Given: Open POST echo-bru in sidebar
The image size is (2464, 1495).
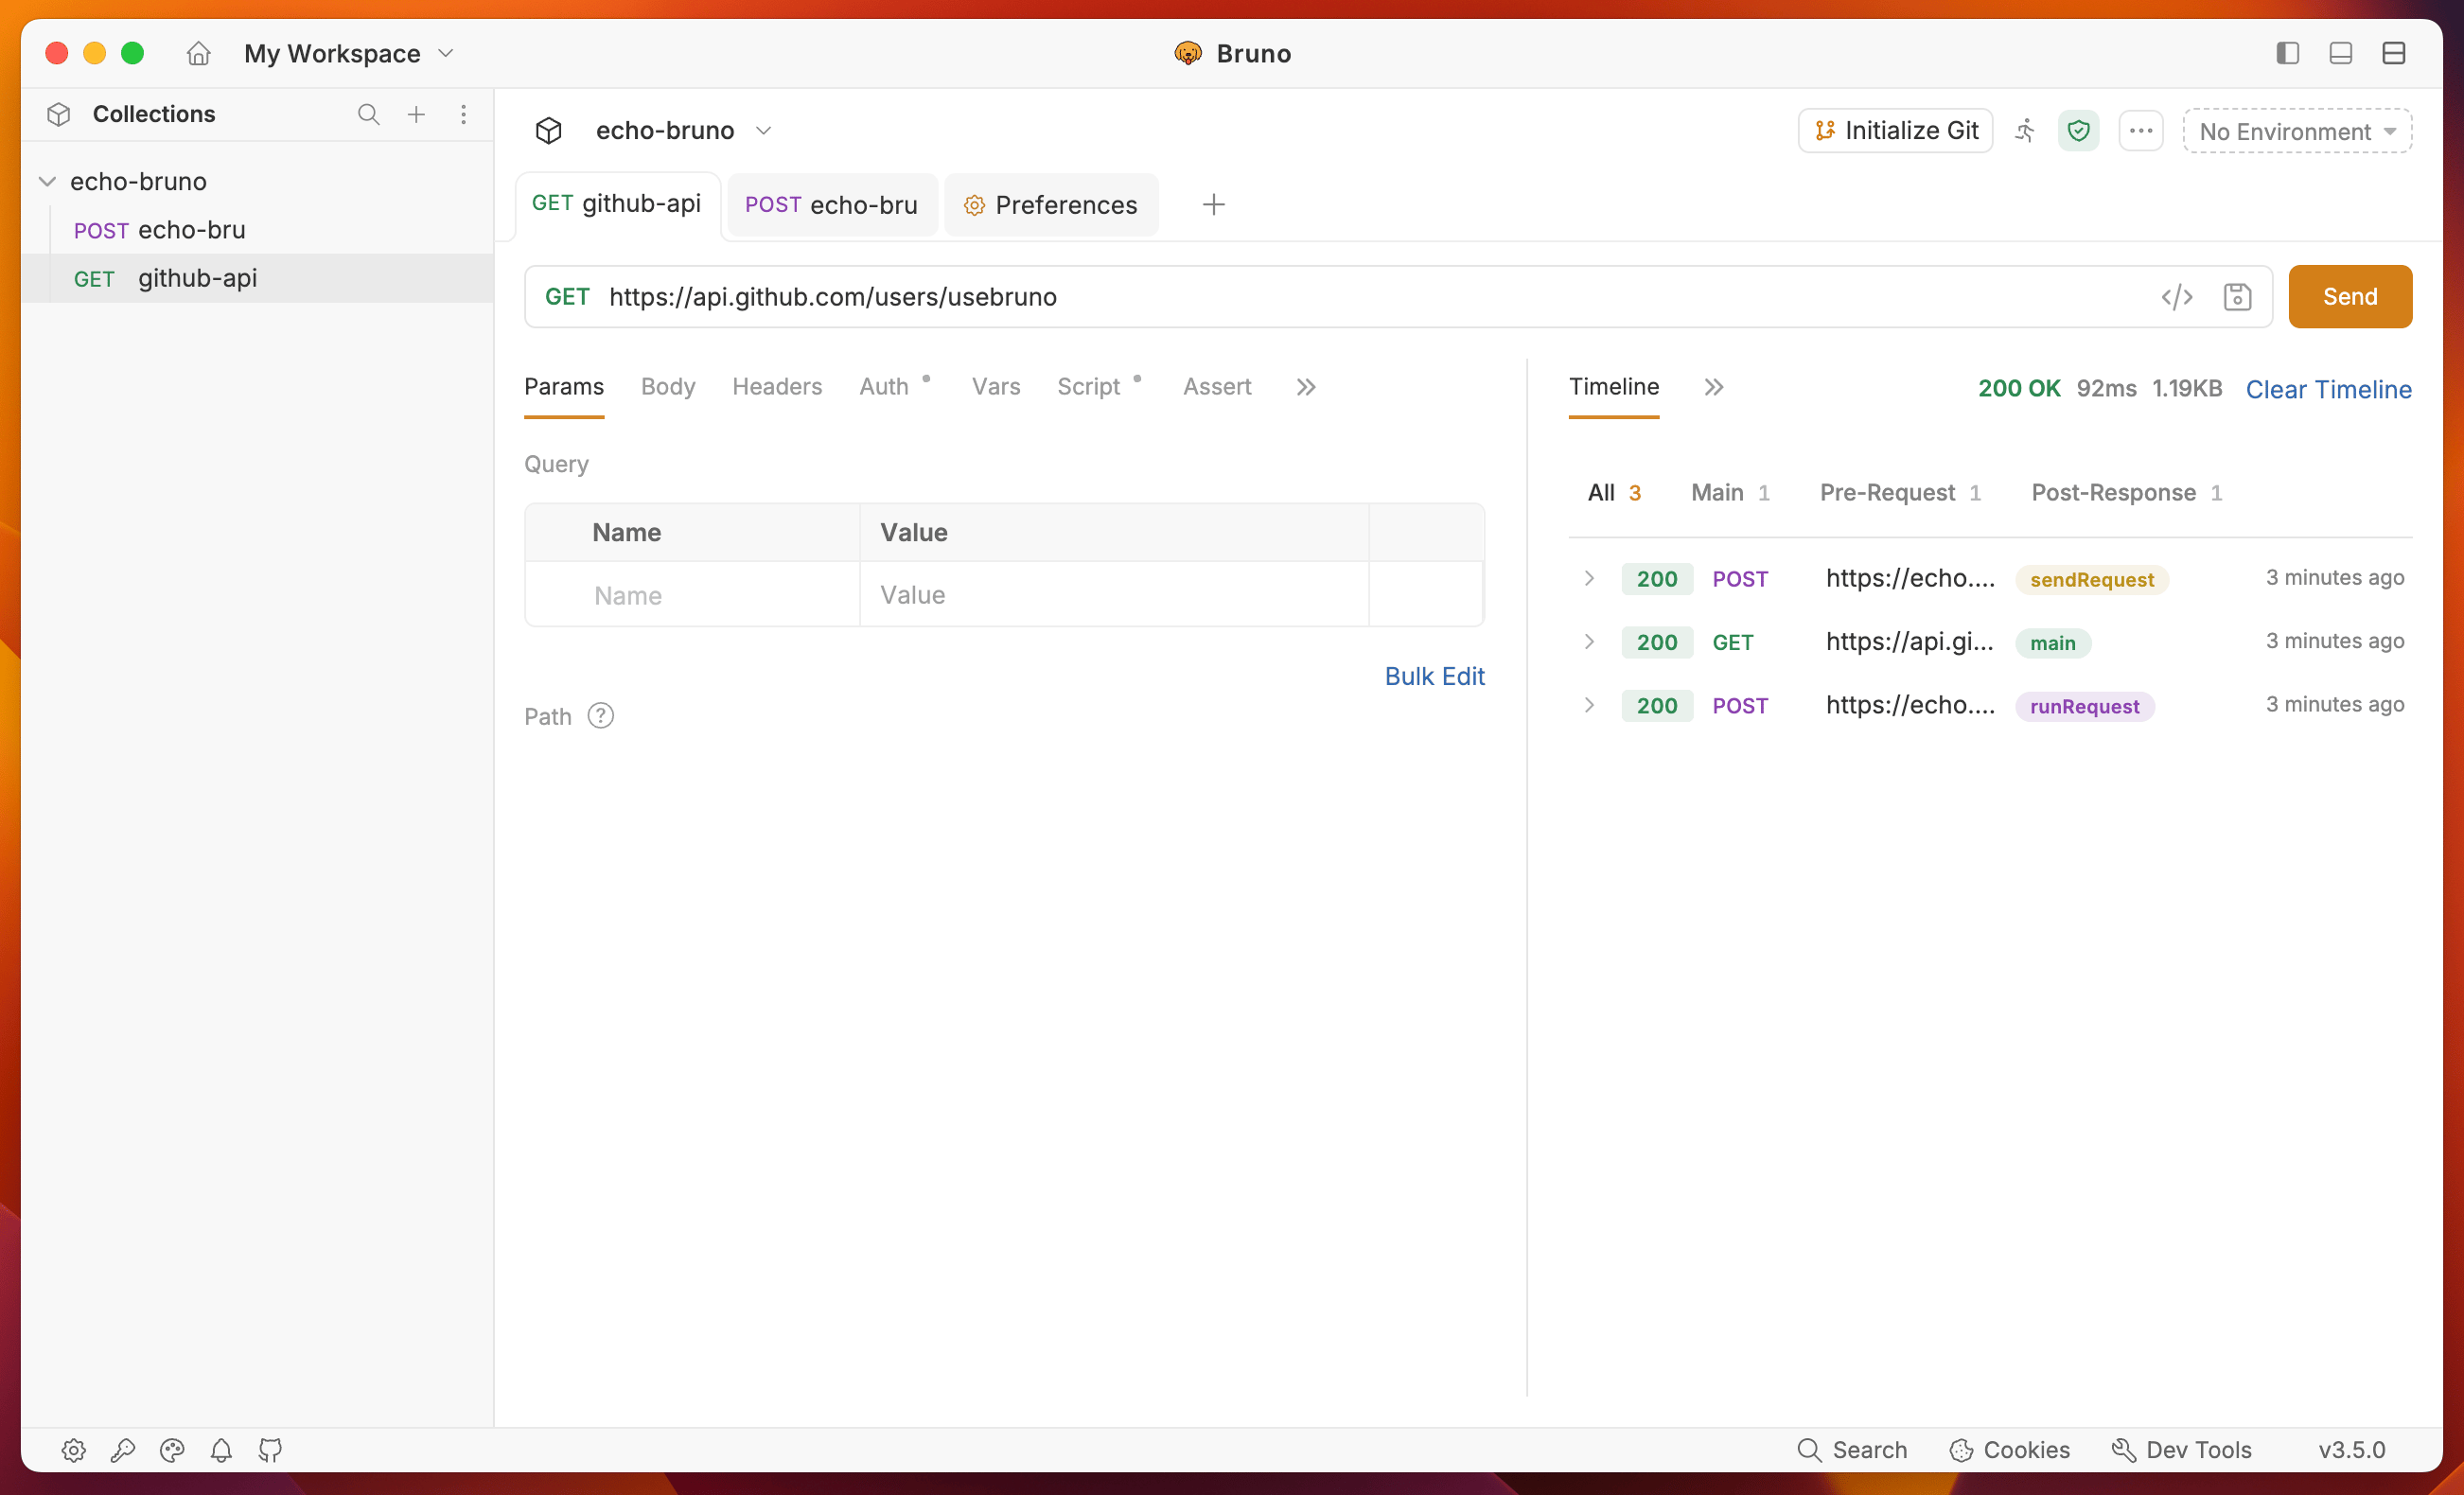Looking at the screenshot, I should click(258, 230).
